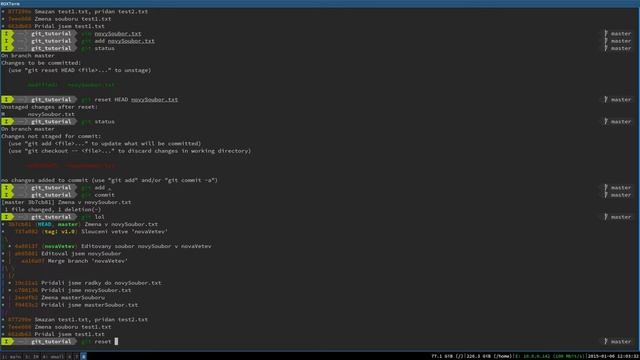Click the ROXTerm window title
Screen dimensions: 640x360
click(10, 3)
